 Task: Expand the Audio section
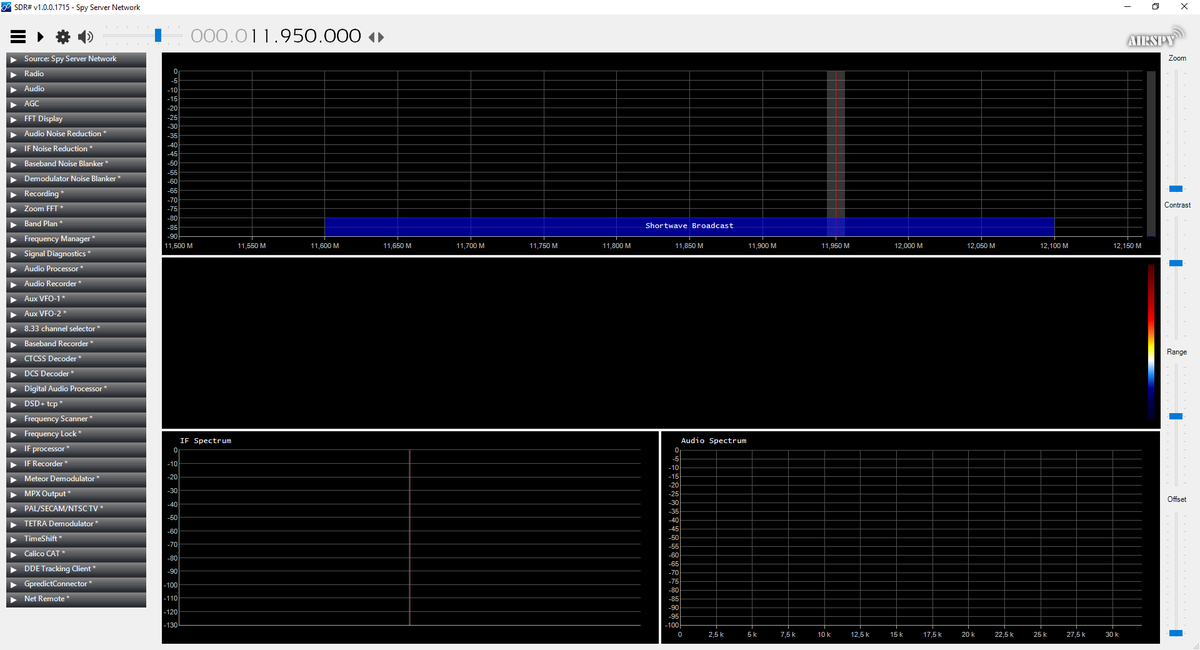(x=75, y=88)
